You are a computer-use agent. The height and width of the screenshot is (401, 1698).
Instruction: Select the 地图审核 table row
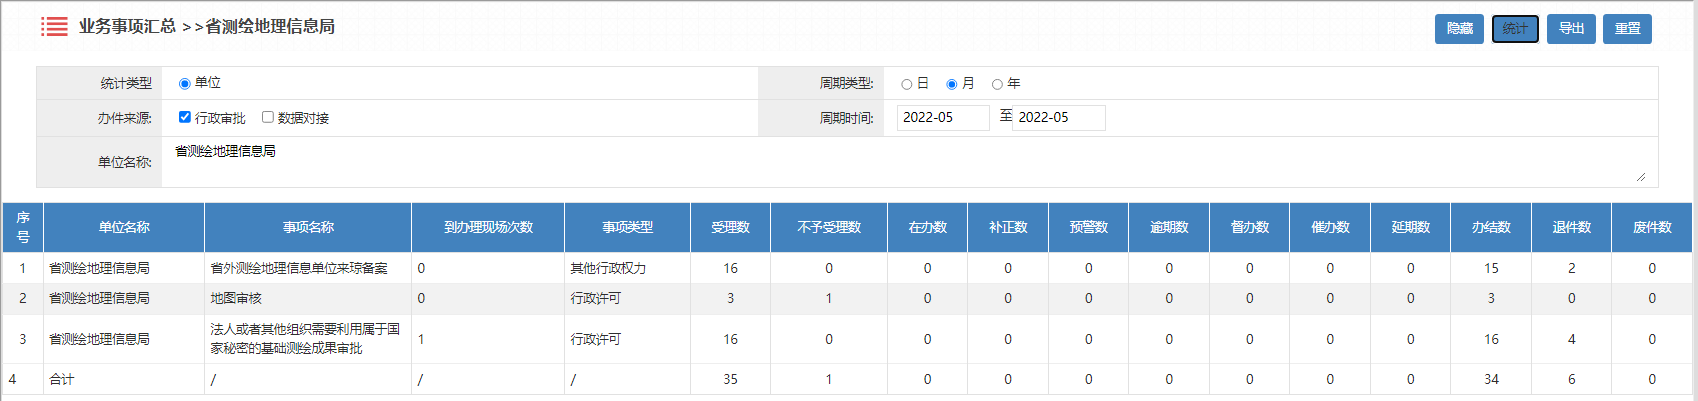point(236,299)
